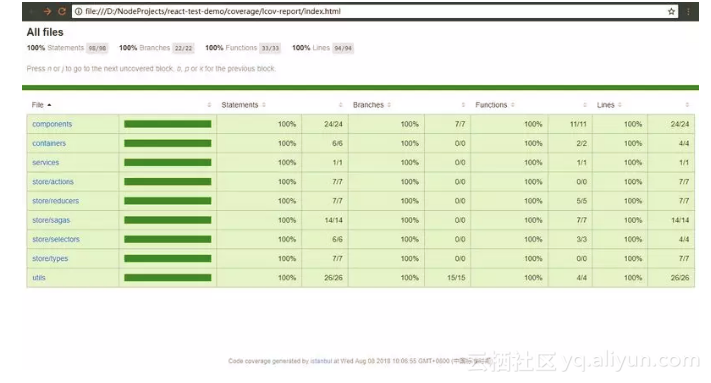Click 11/11 functions count in components row
This screenshot has width=711, height=383.
[578, 124]
